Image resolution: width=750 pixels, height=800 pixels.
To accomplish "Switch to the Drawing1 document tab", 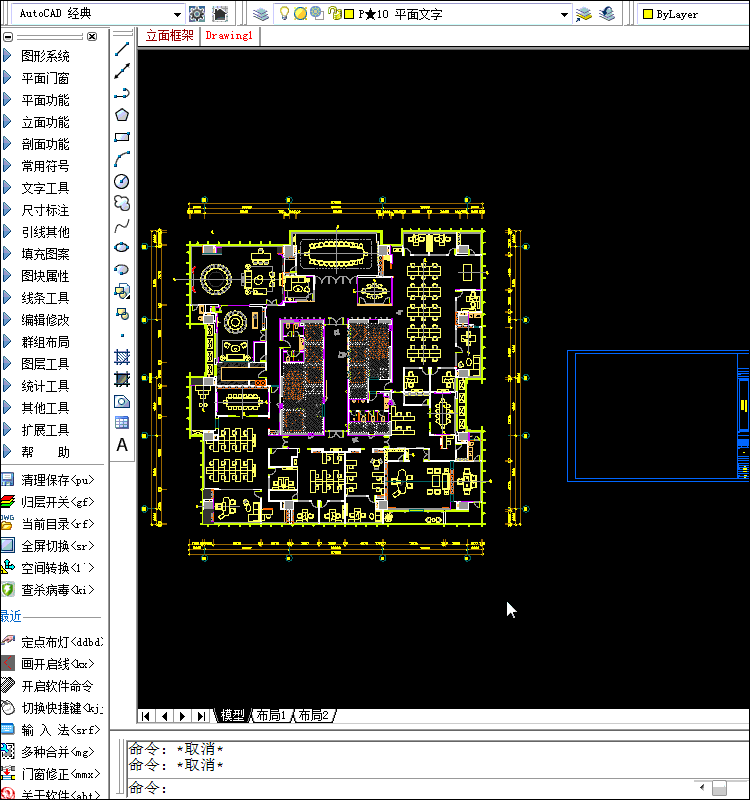I will click(x=229, y=35).
